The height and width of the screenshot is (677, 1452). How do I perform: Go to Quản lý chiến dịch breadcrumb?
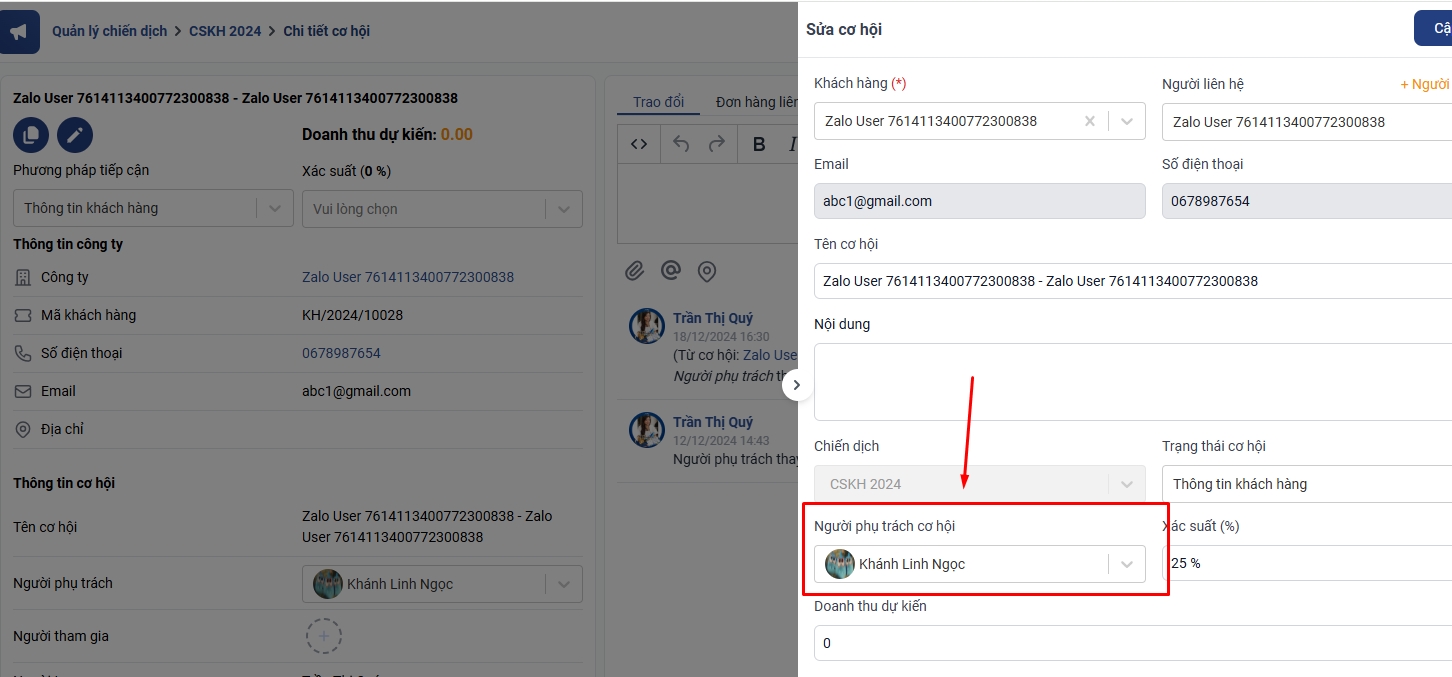pos(110,31)
